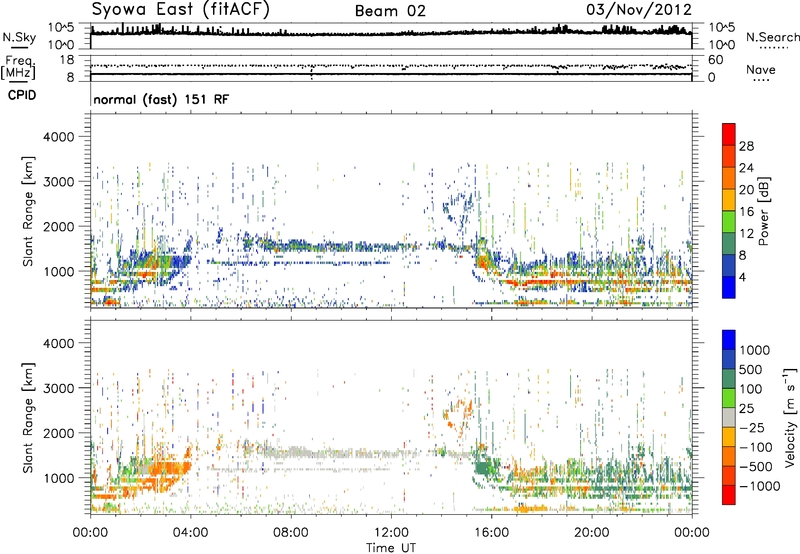Click the velocity colorbar value '-1000'
This screenshot has height=554, width=800.
pos(759,486)
